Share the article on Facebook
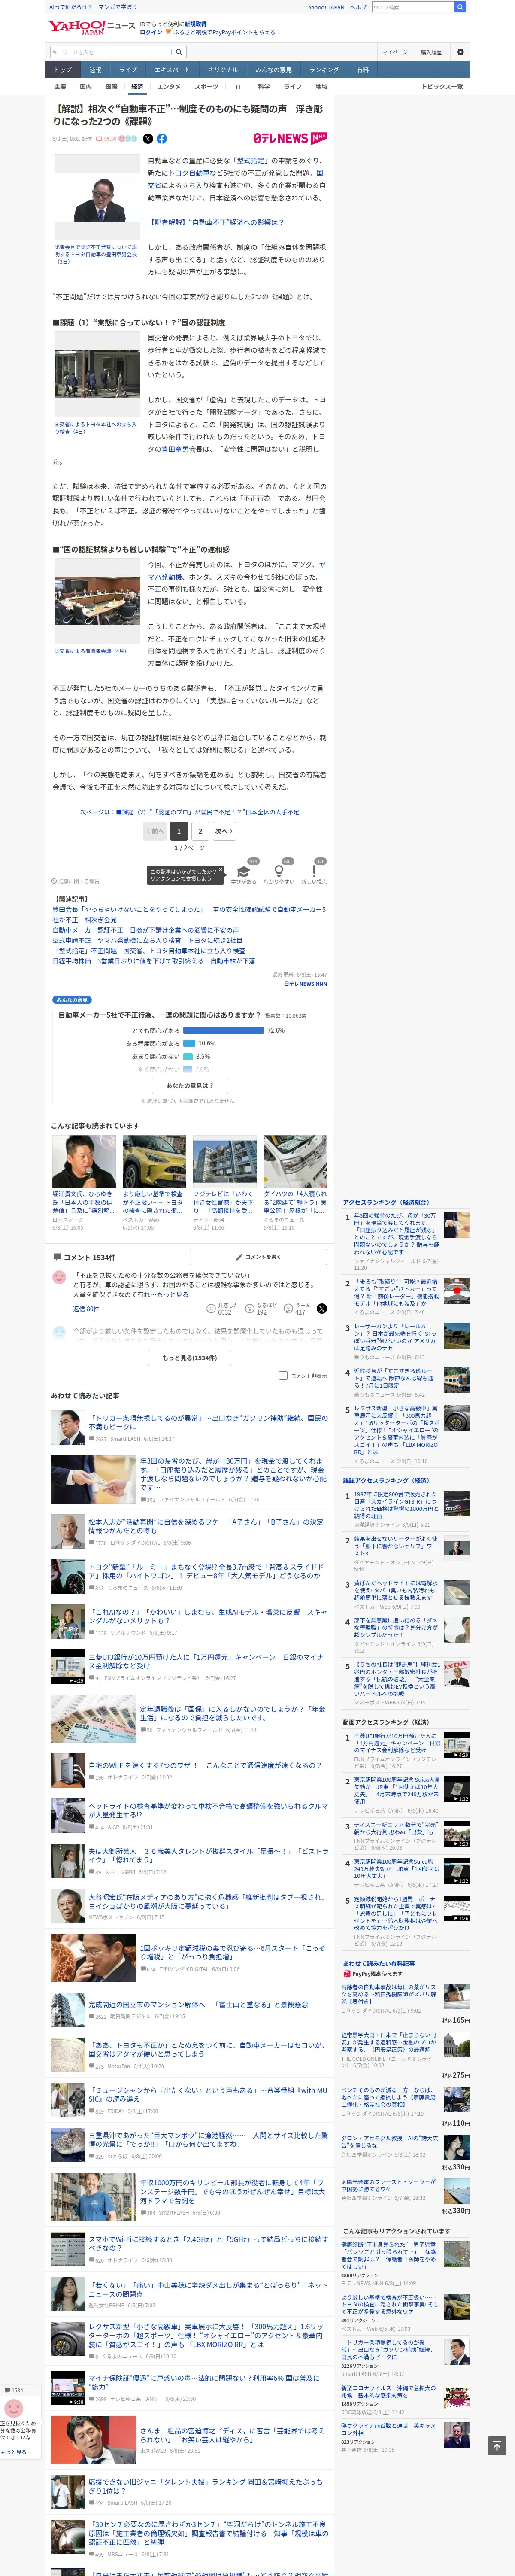 tap(162, 139)
